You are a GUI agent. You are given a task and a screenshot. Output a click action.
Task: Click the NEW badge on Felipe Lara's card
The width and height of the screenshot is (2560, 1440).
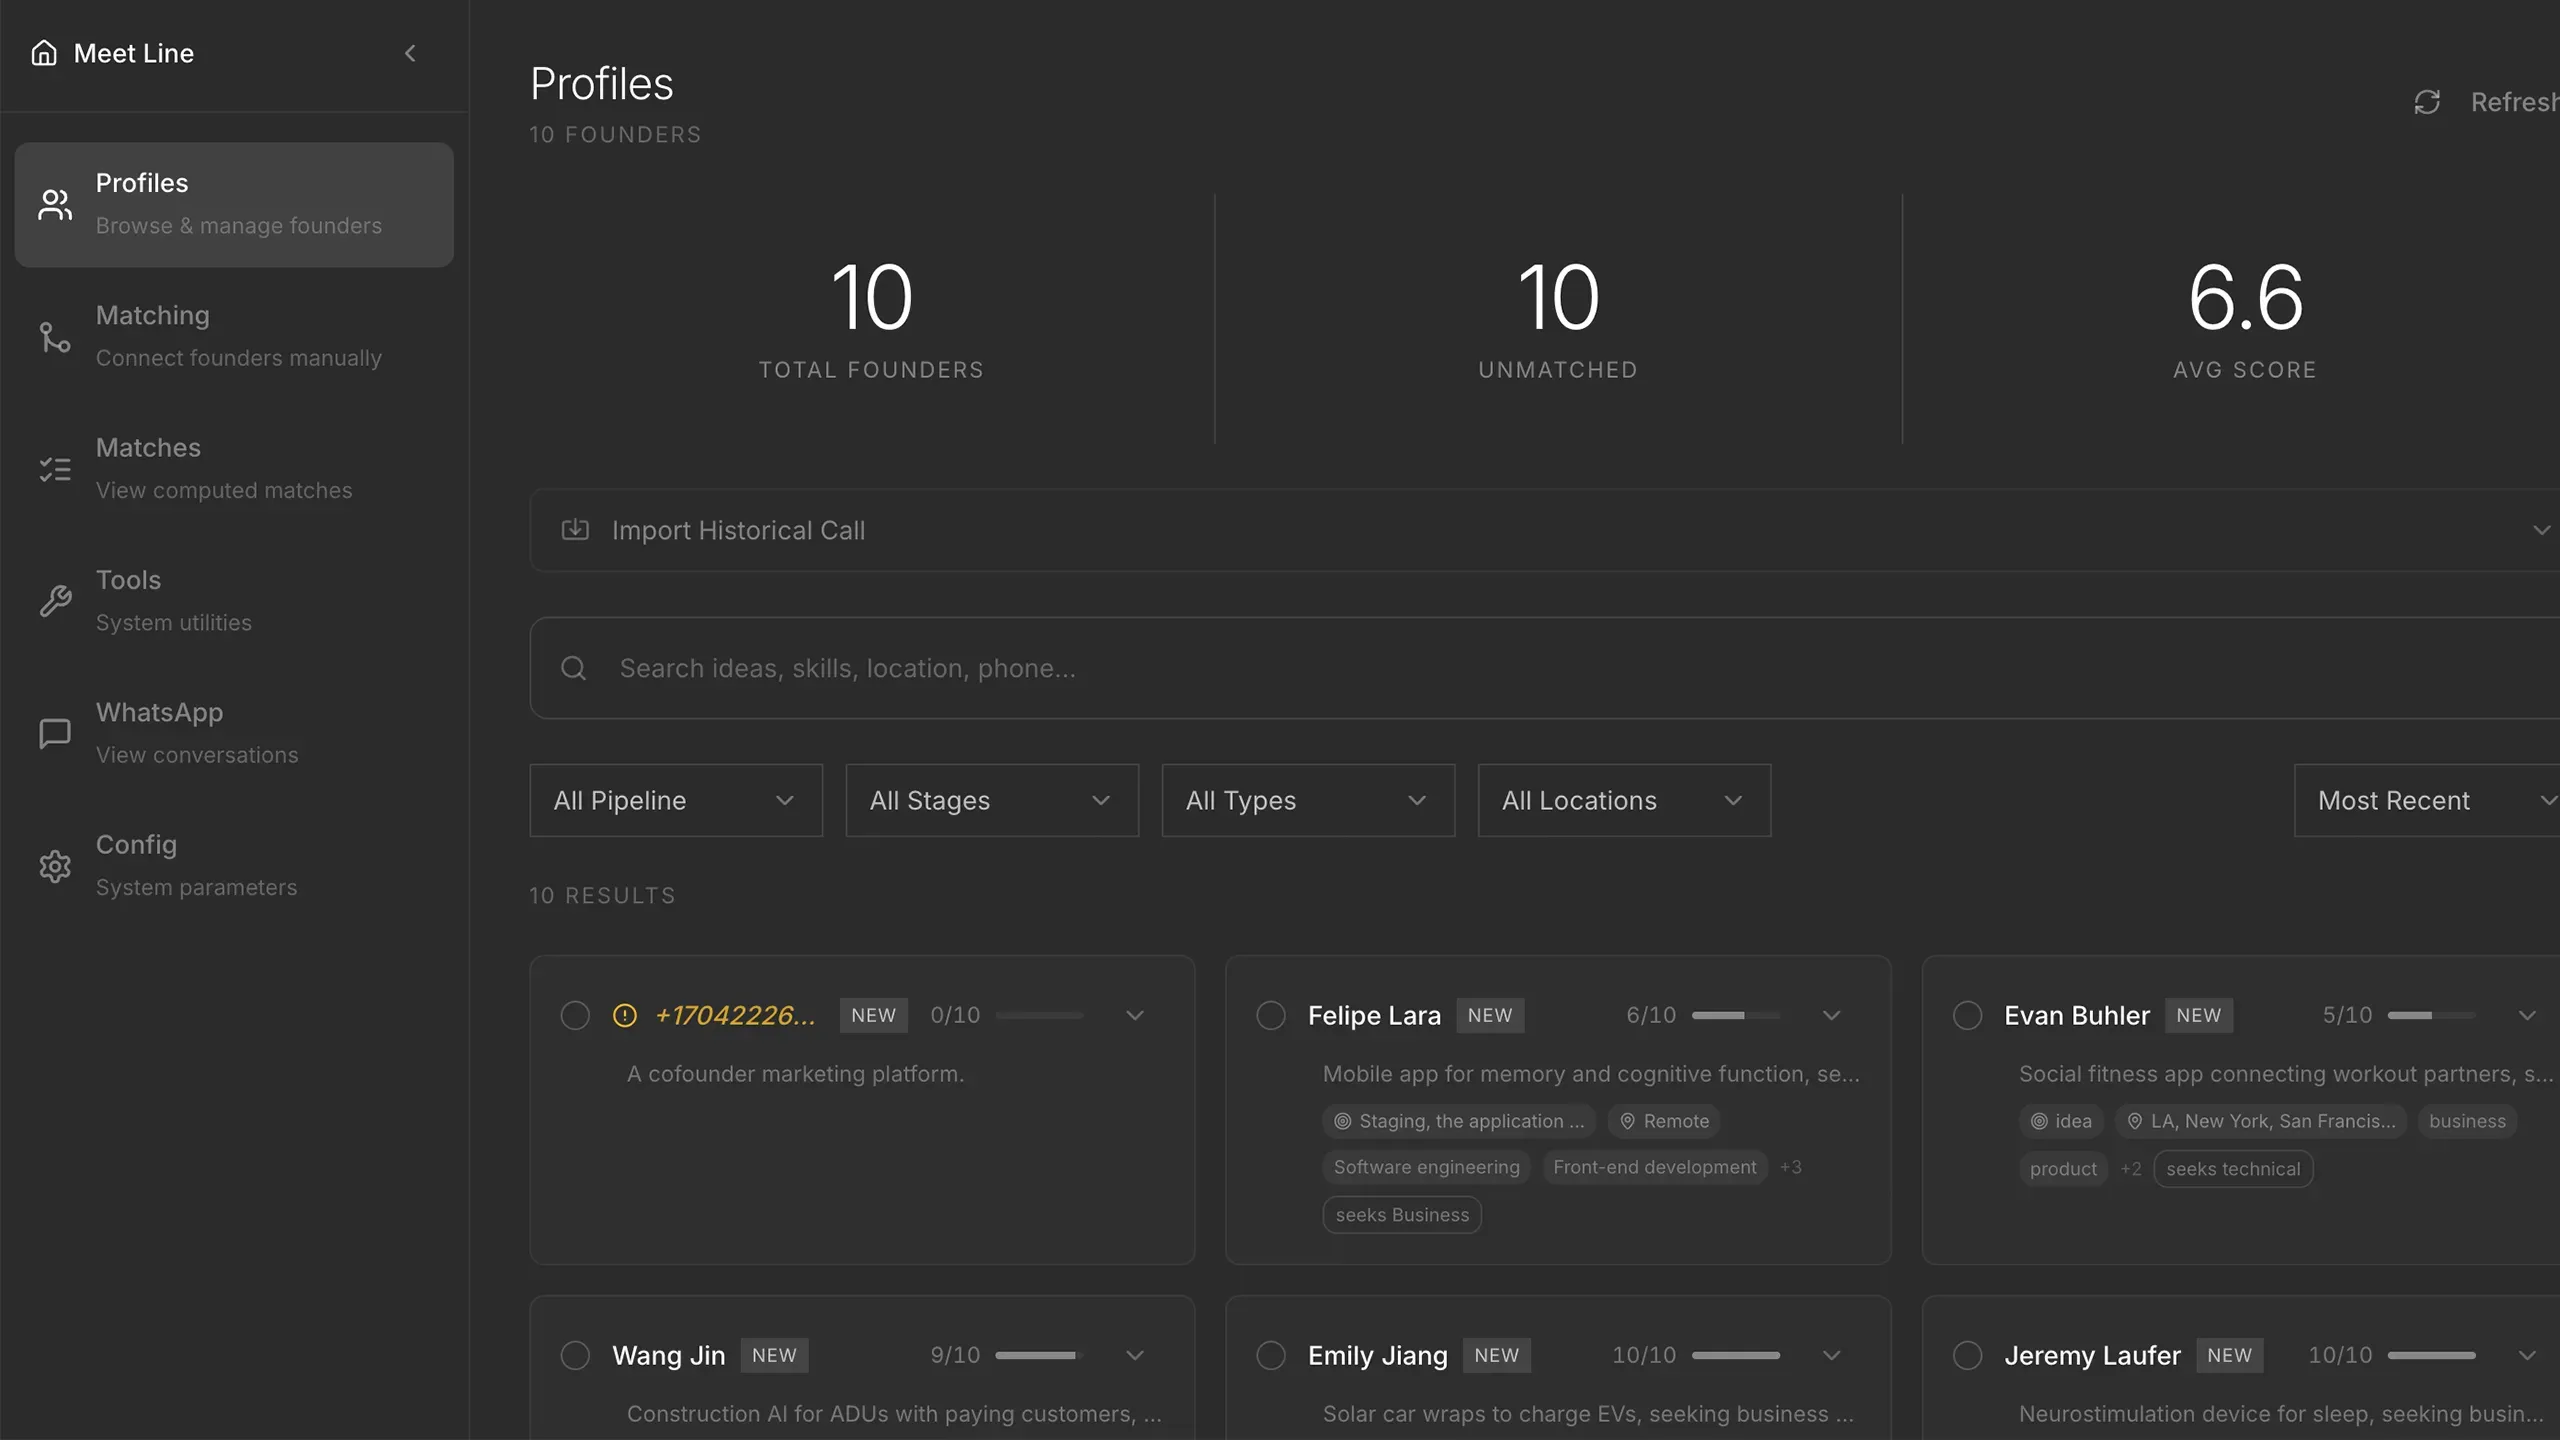[1490, 1015]
